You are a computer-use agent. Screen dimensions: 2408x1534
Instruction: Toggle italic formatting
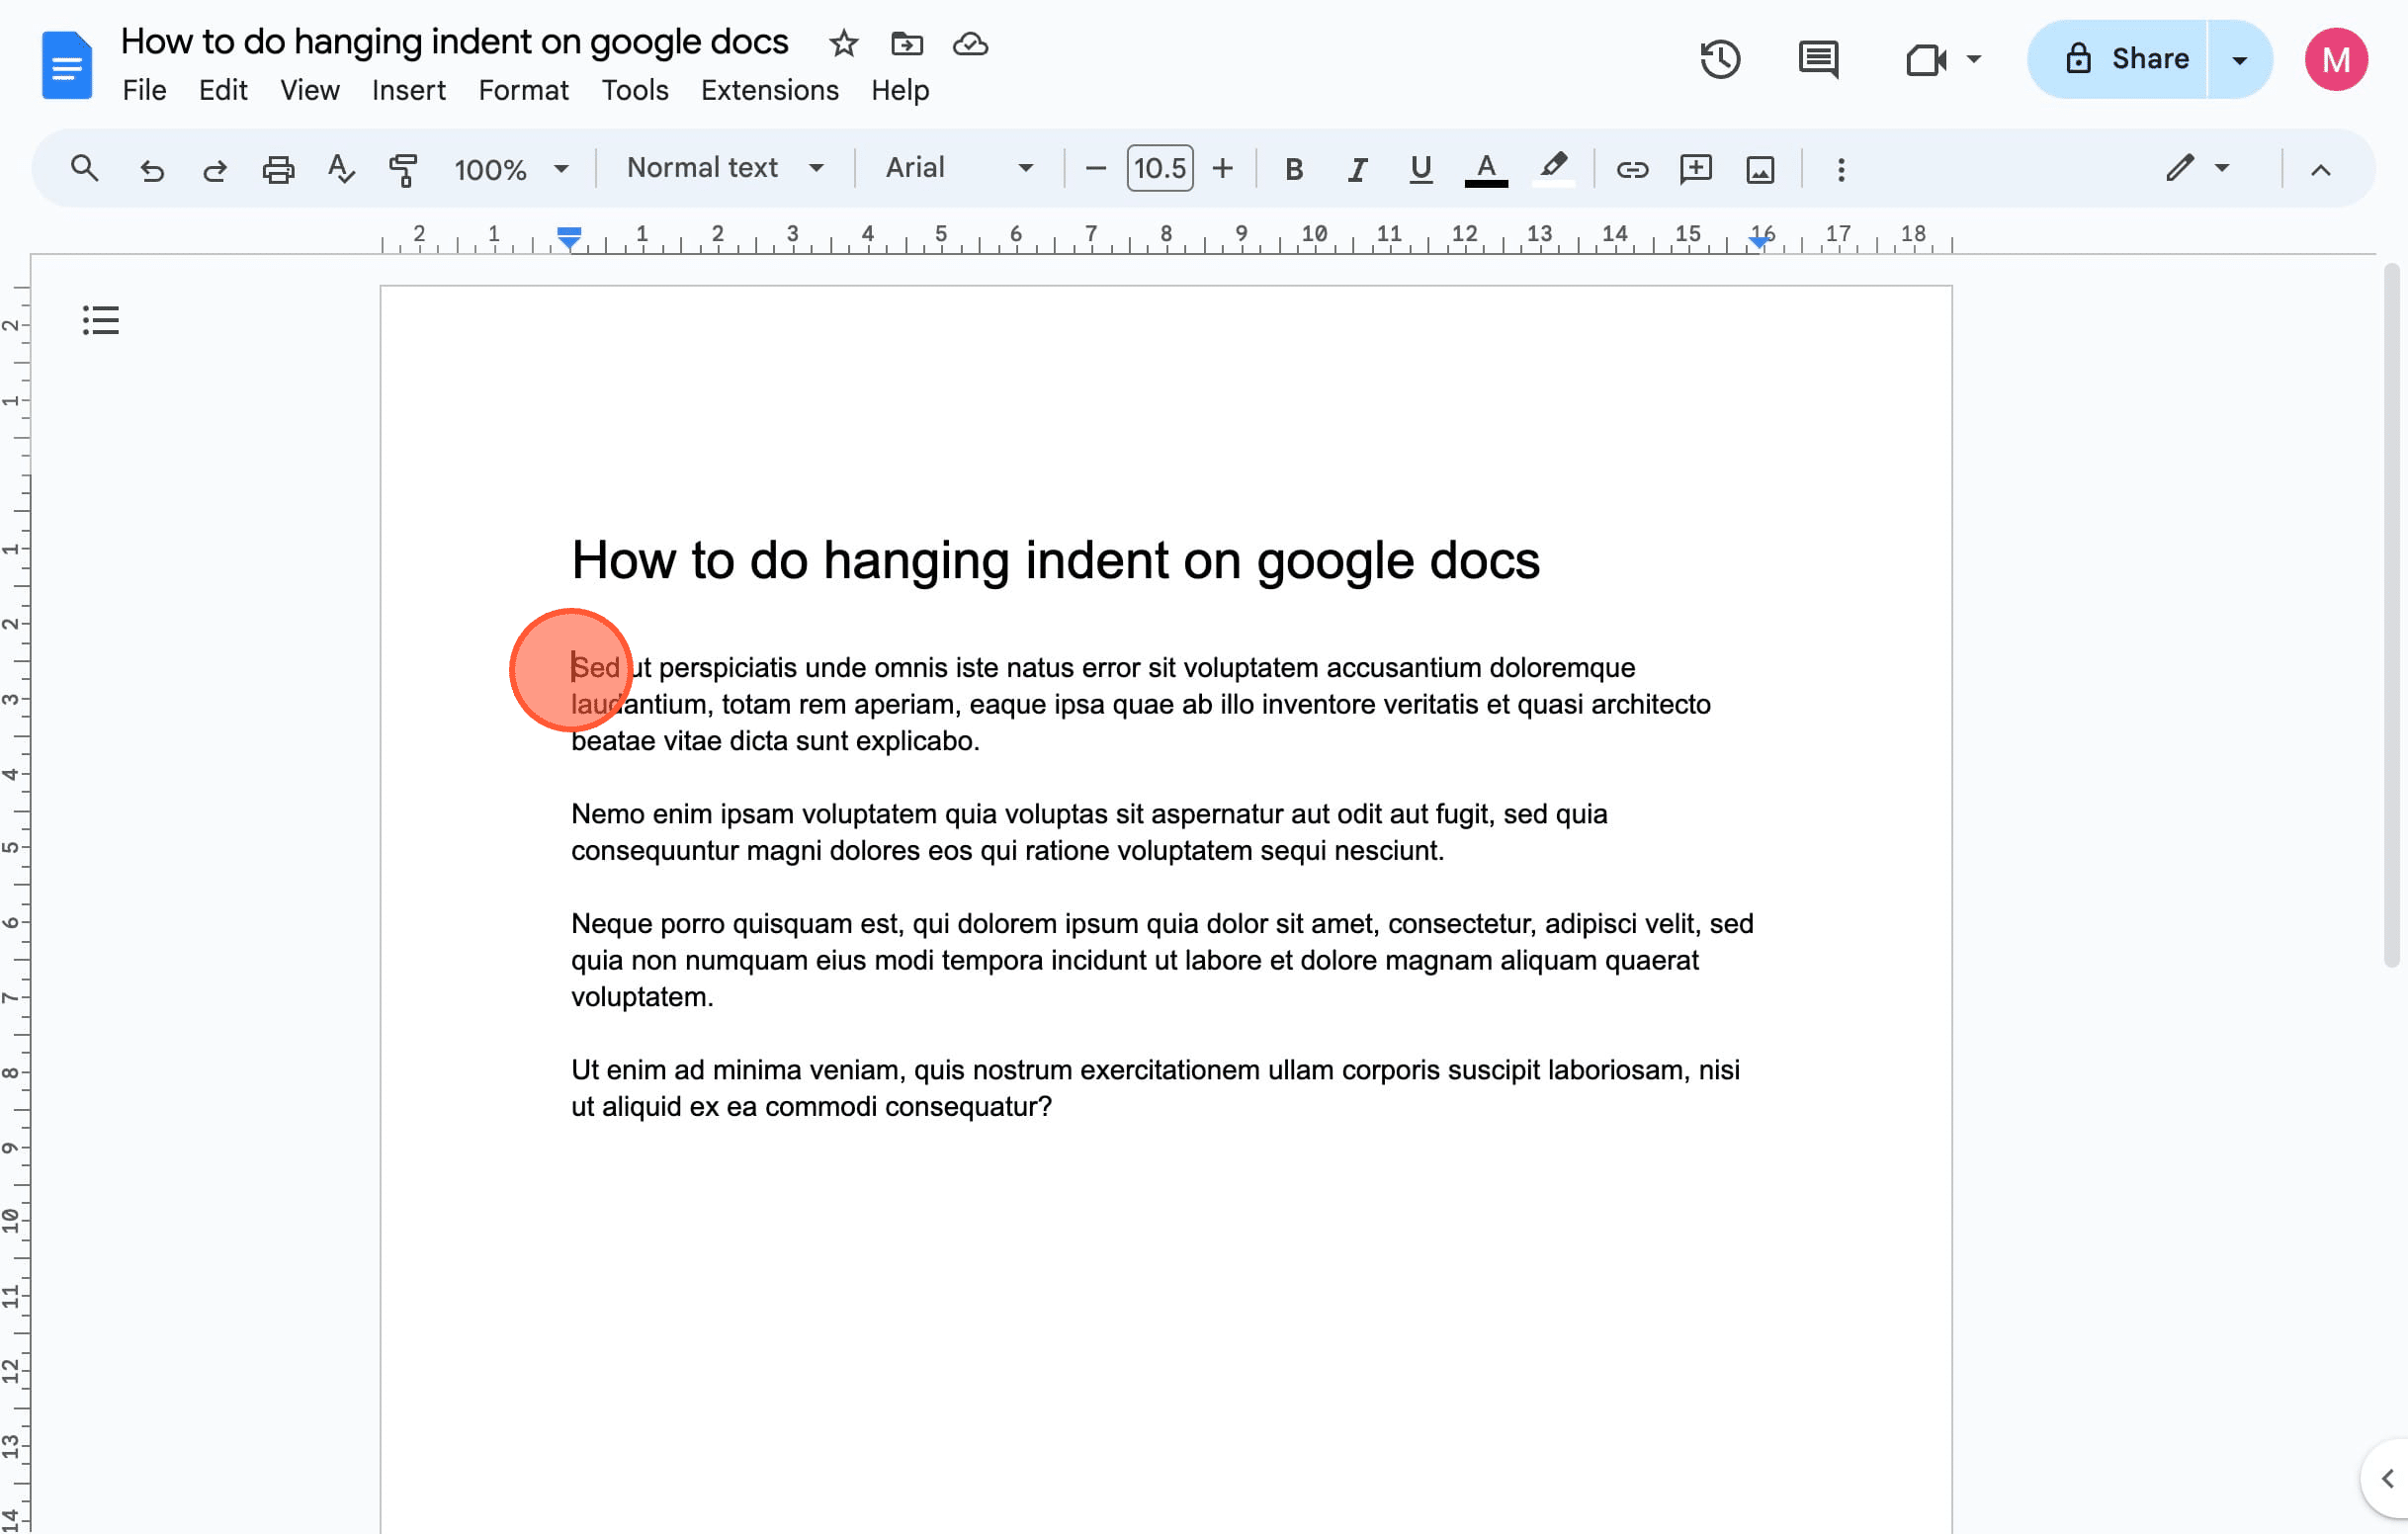(x=1357, y=169)
